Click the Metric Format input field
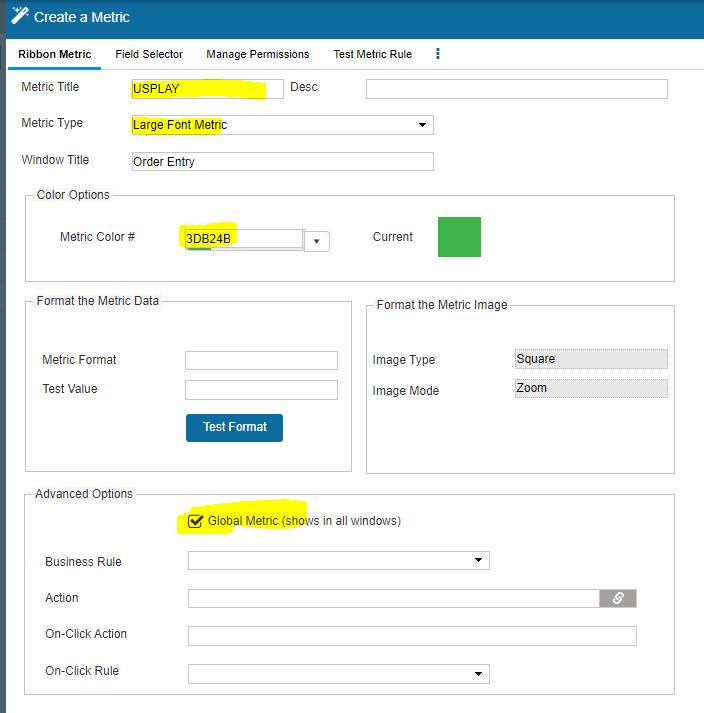The height and width of the screenshot is (713, 704). [261, 360]
